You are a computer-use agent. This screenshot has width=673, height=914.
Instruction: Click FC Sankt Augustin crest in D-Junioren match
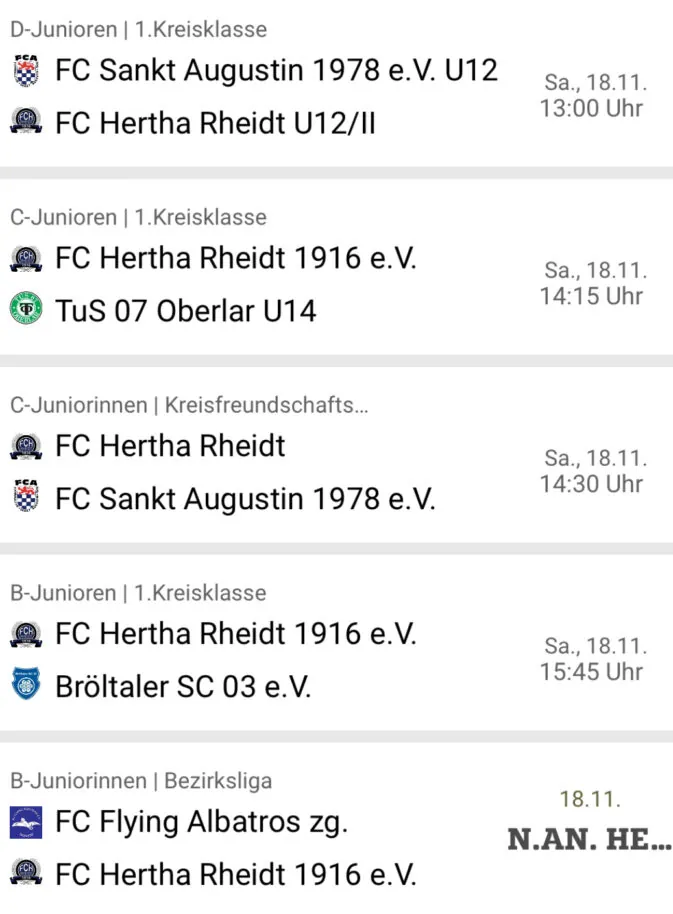pos(26,72)
